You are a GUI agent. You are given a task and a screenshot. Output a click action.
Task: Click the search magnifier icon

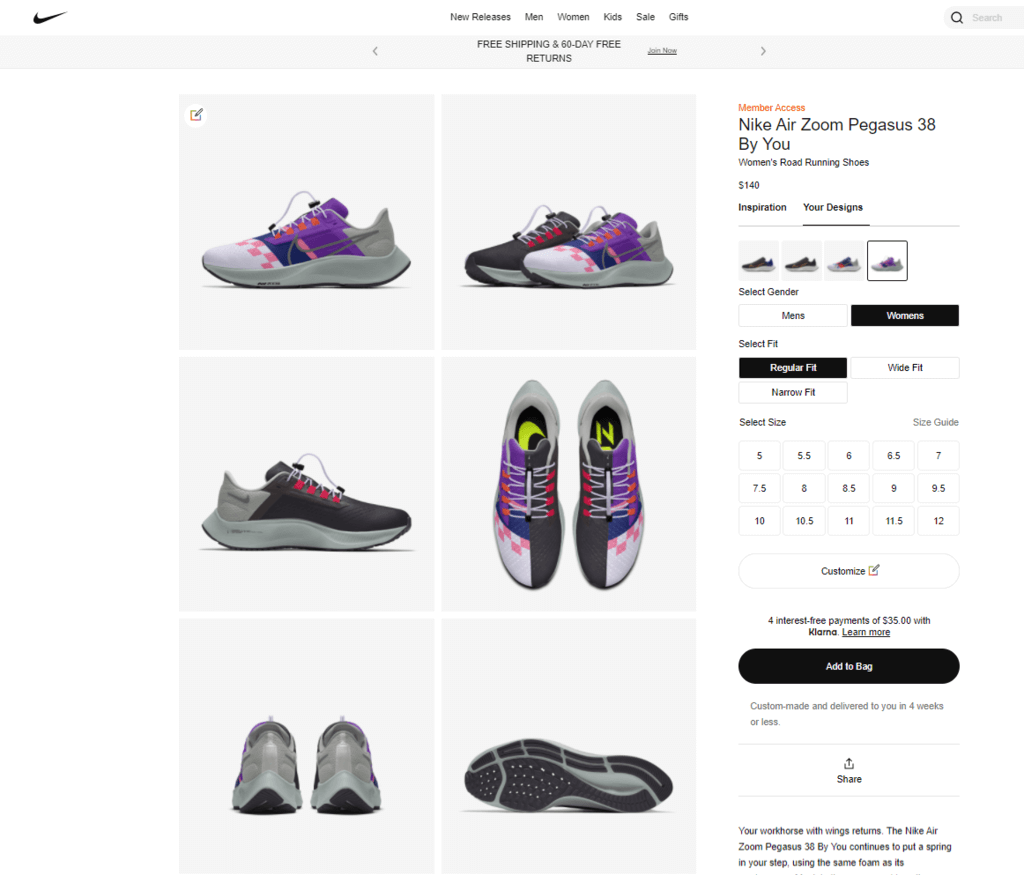tap(957, 17)
